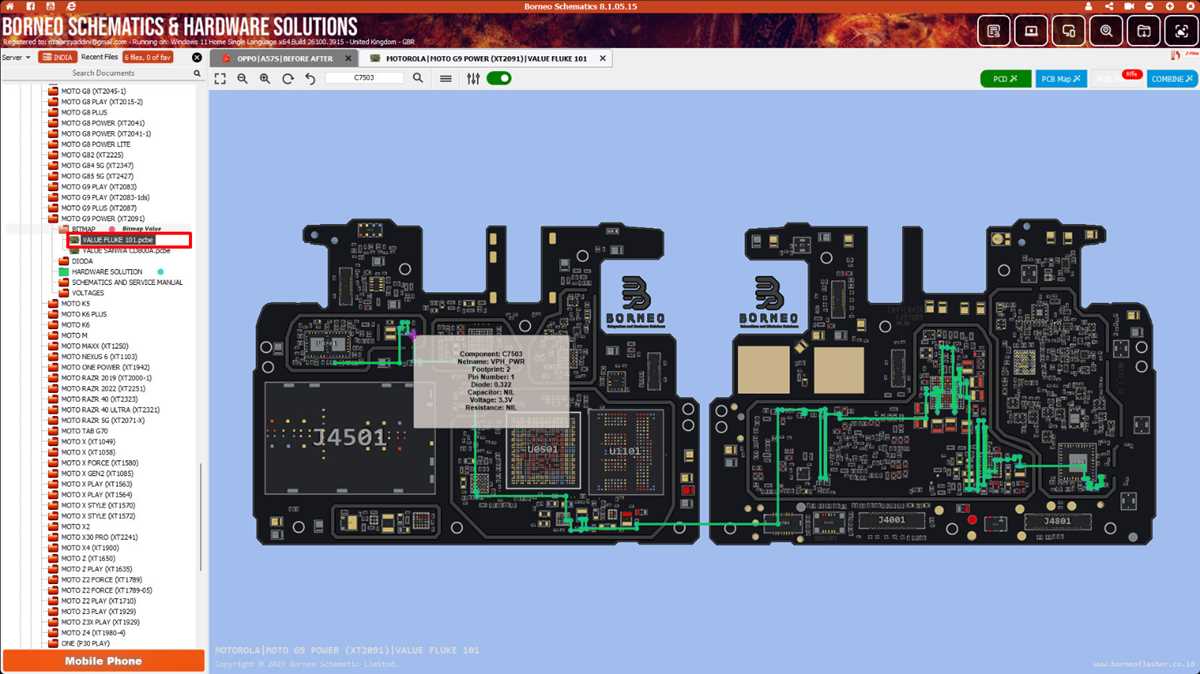Open the Facebook icon in title bar

click(x=30, y=6)
